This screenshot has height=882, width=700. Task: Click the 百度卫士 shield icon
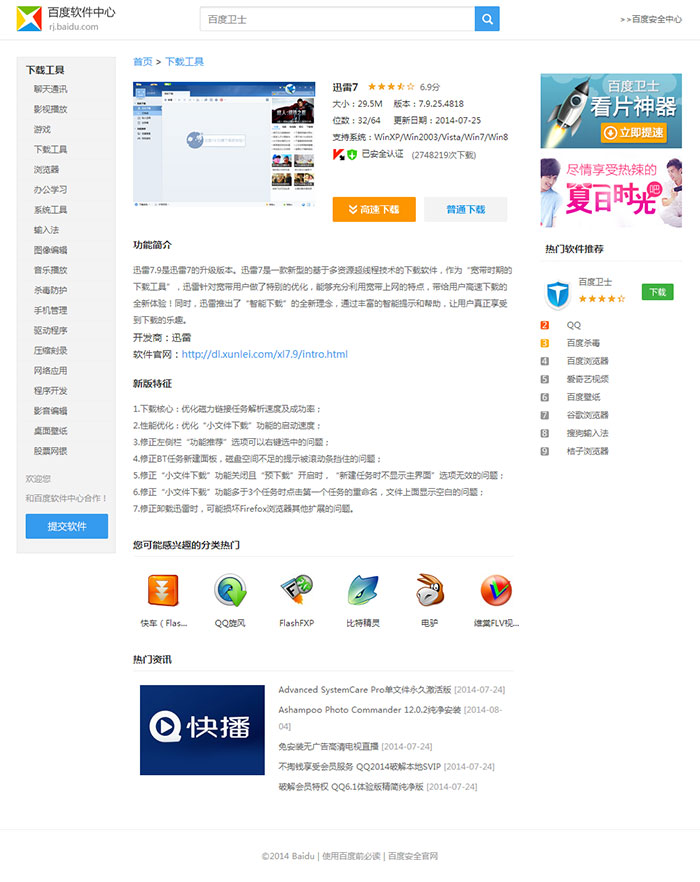pos(558,294)
